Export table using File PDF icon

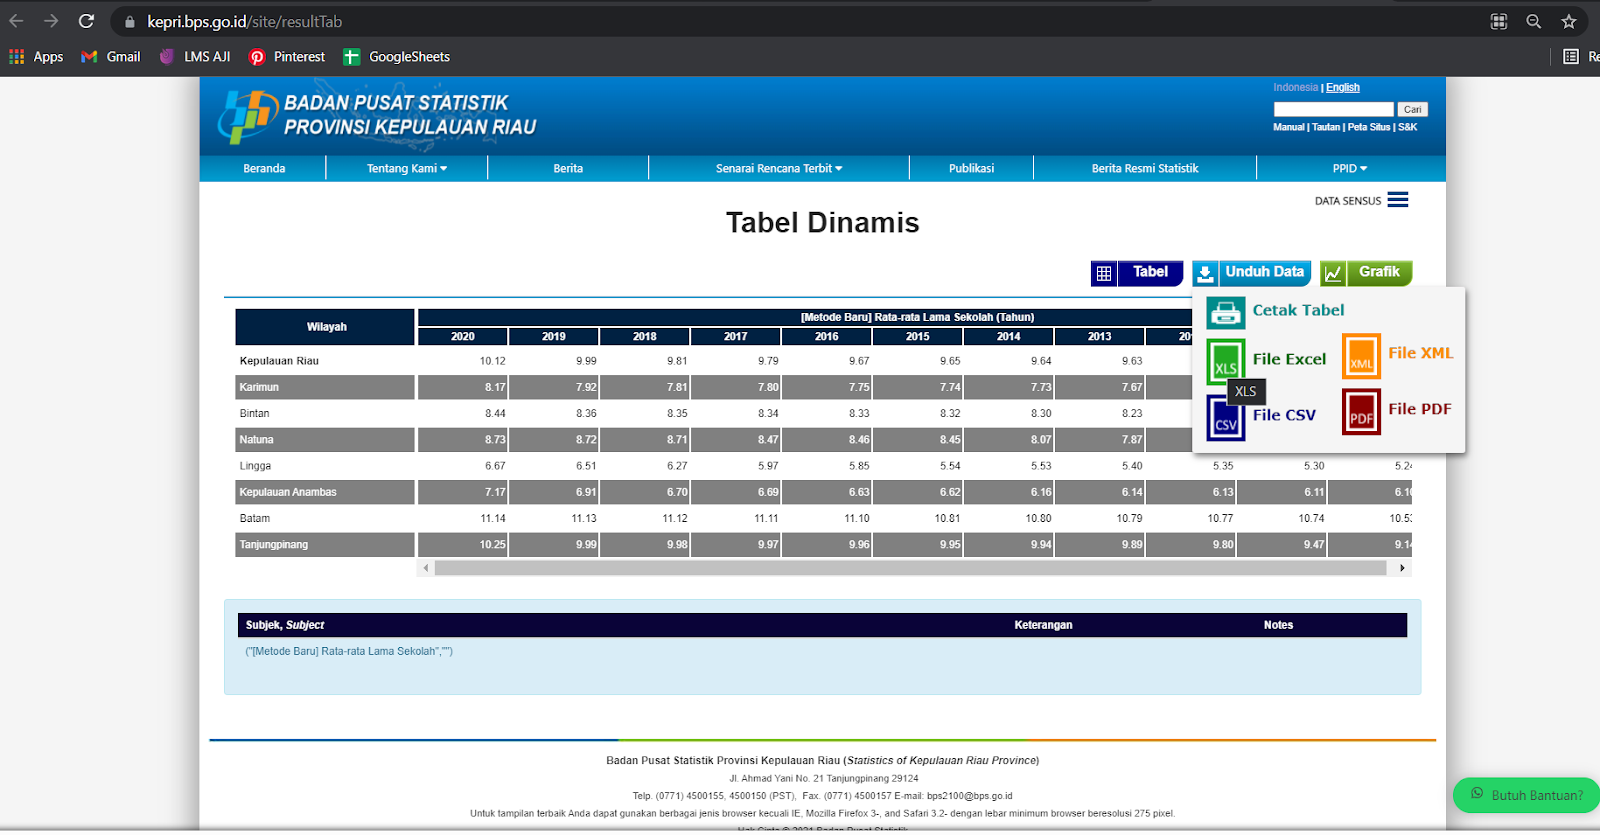(1361, 411)
